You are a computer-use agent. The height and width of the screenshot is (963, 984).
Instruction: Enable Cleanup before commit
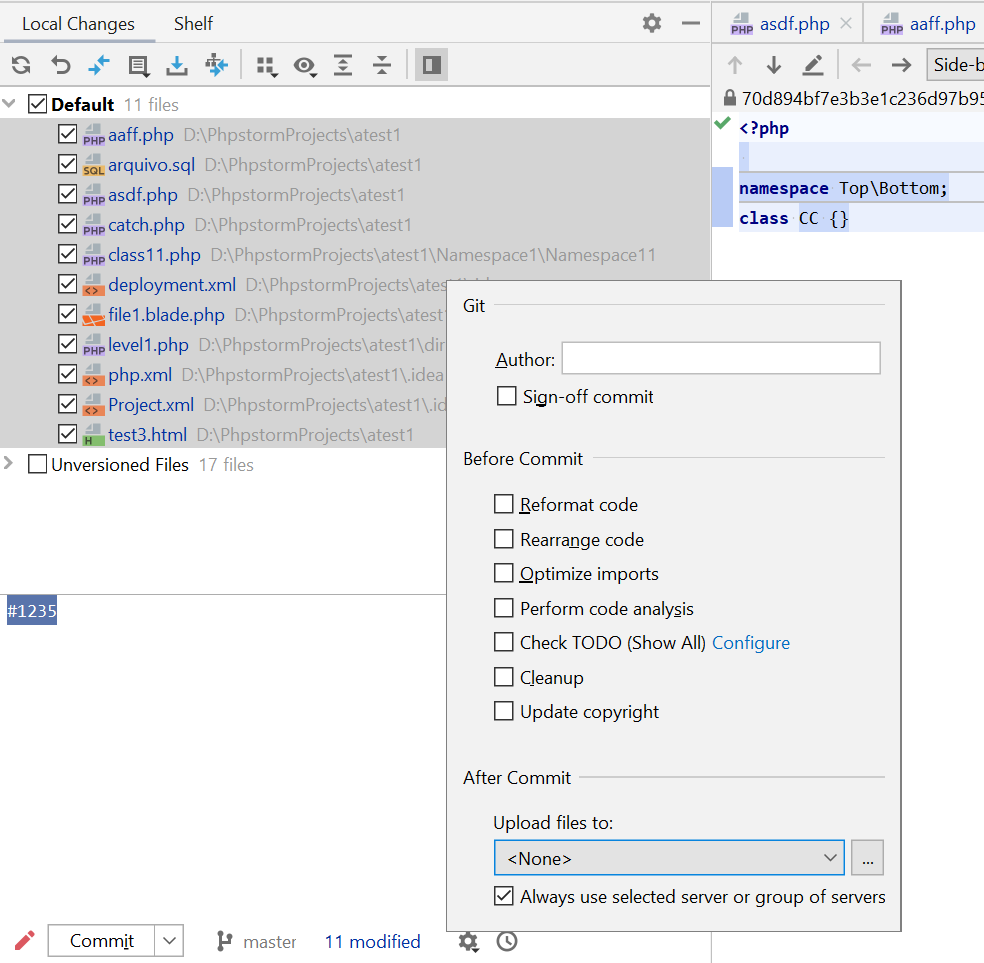coord(503,677)
